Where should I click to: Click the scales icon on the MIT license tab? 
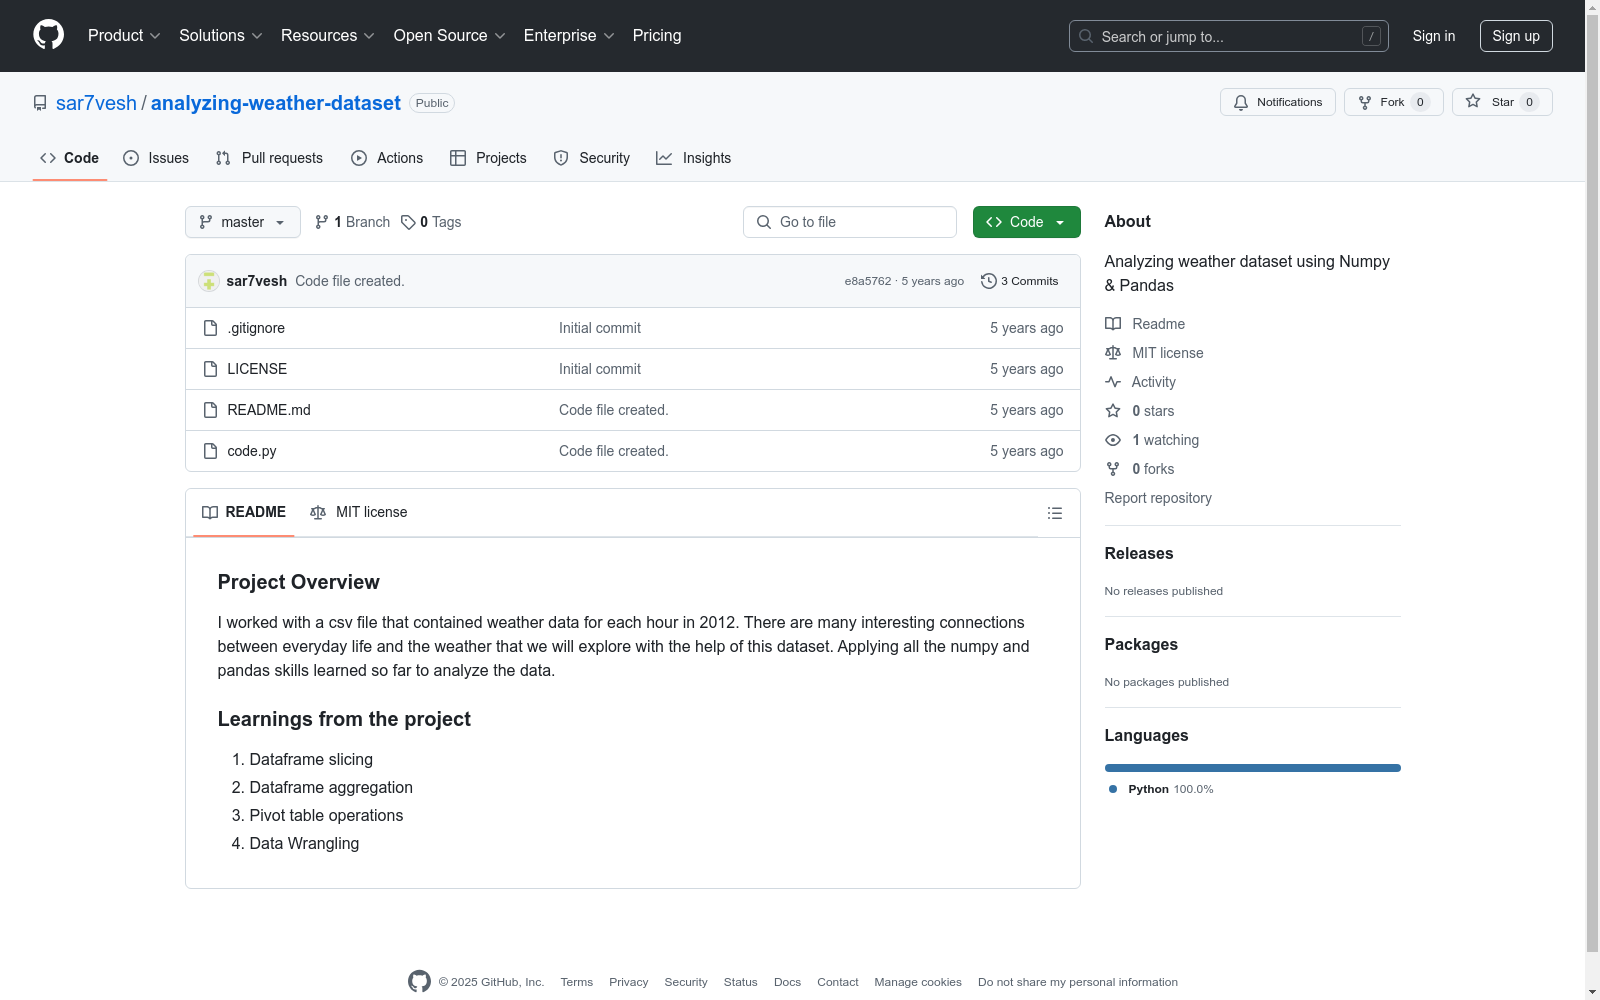pos(318,512)
